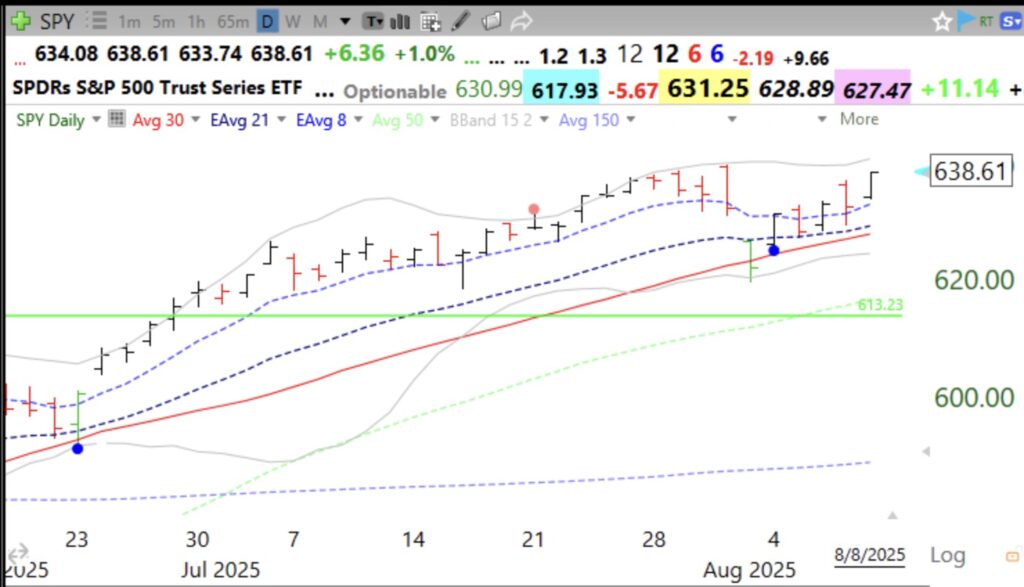The height and width of the screenshot is (587, 1024).
Task: Click the +6.36 change value
Action: coord(355,54)
